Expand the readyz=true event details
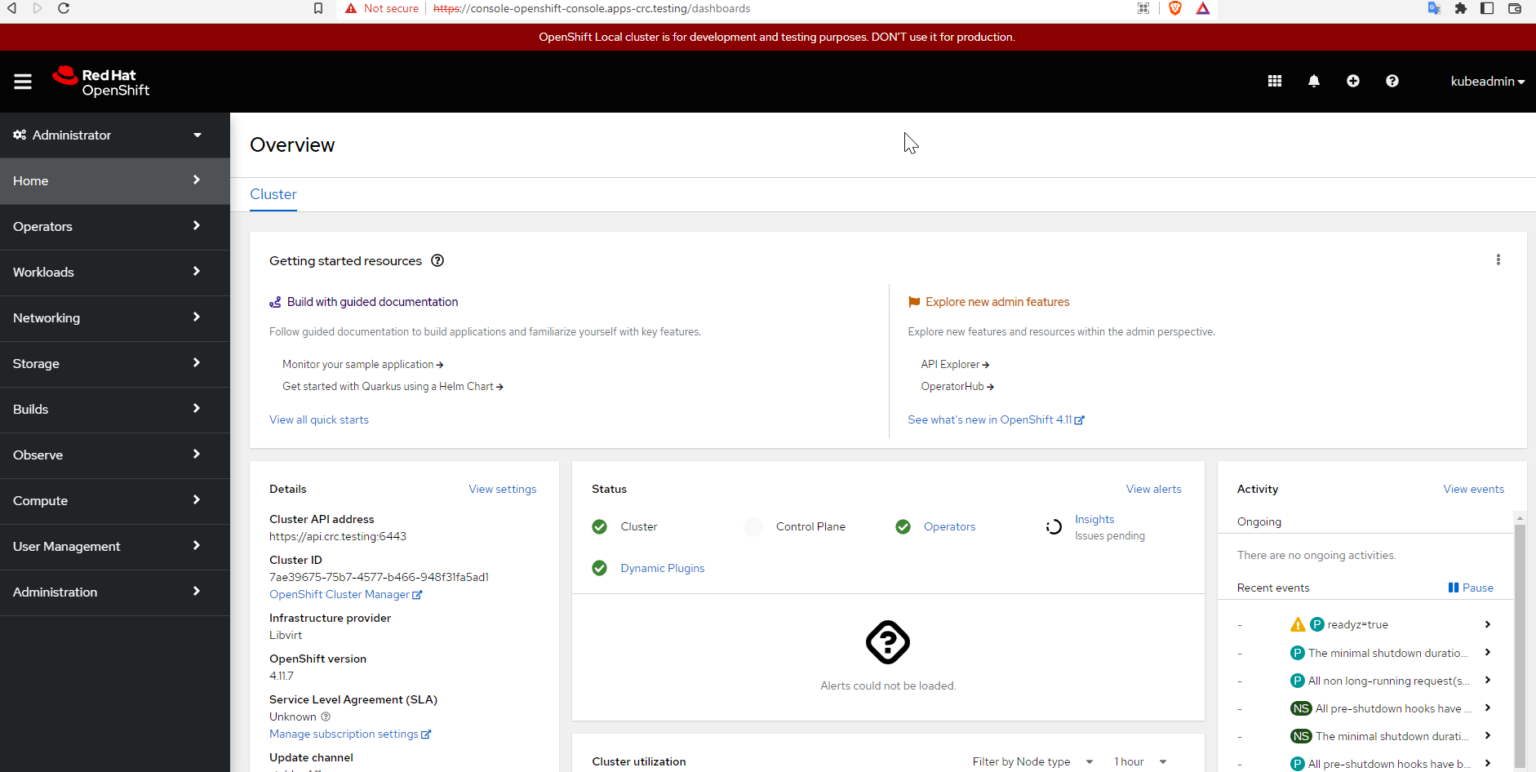 (1487, 624)
